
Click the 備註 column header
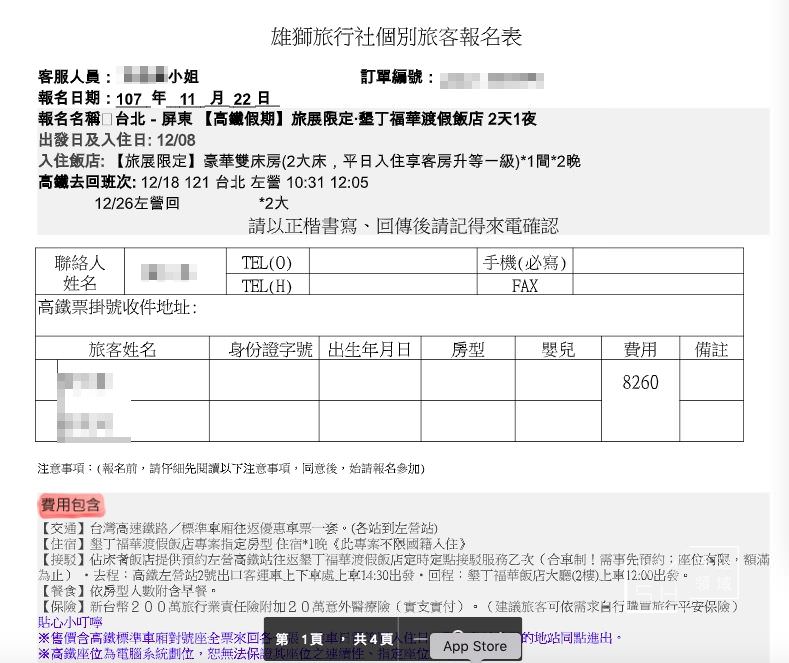tap(711, 349)
